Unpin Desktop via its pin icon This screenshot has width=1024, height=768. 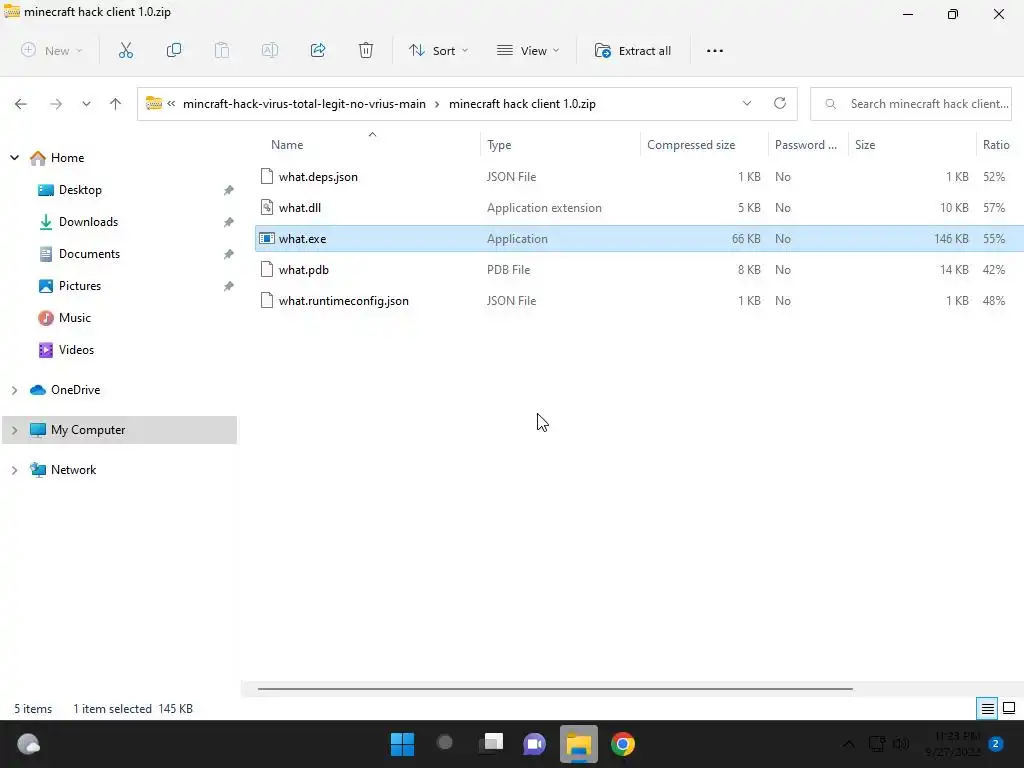click(229, 190)
